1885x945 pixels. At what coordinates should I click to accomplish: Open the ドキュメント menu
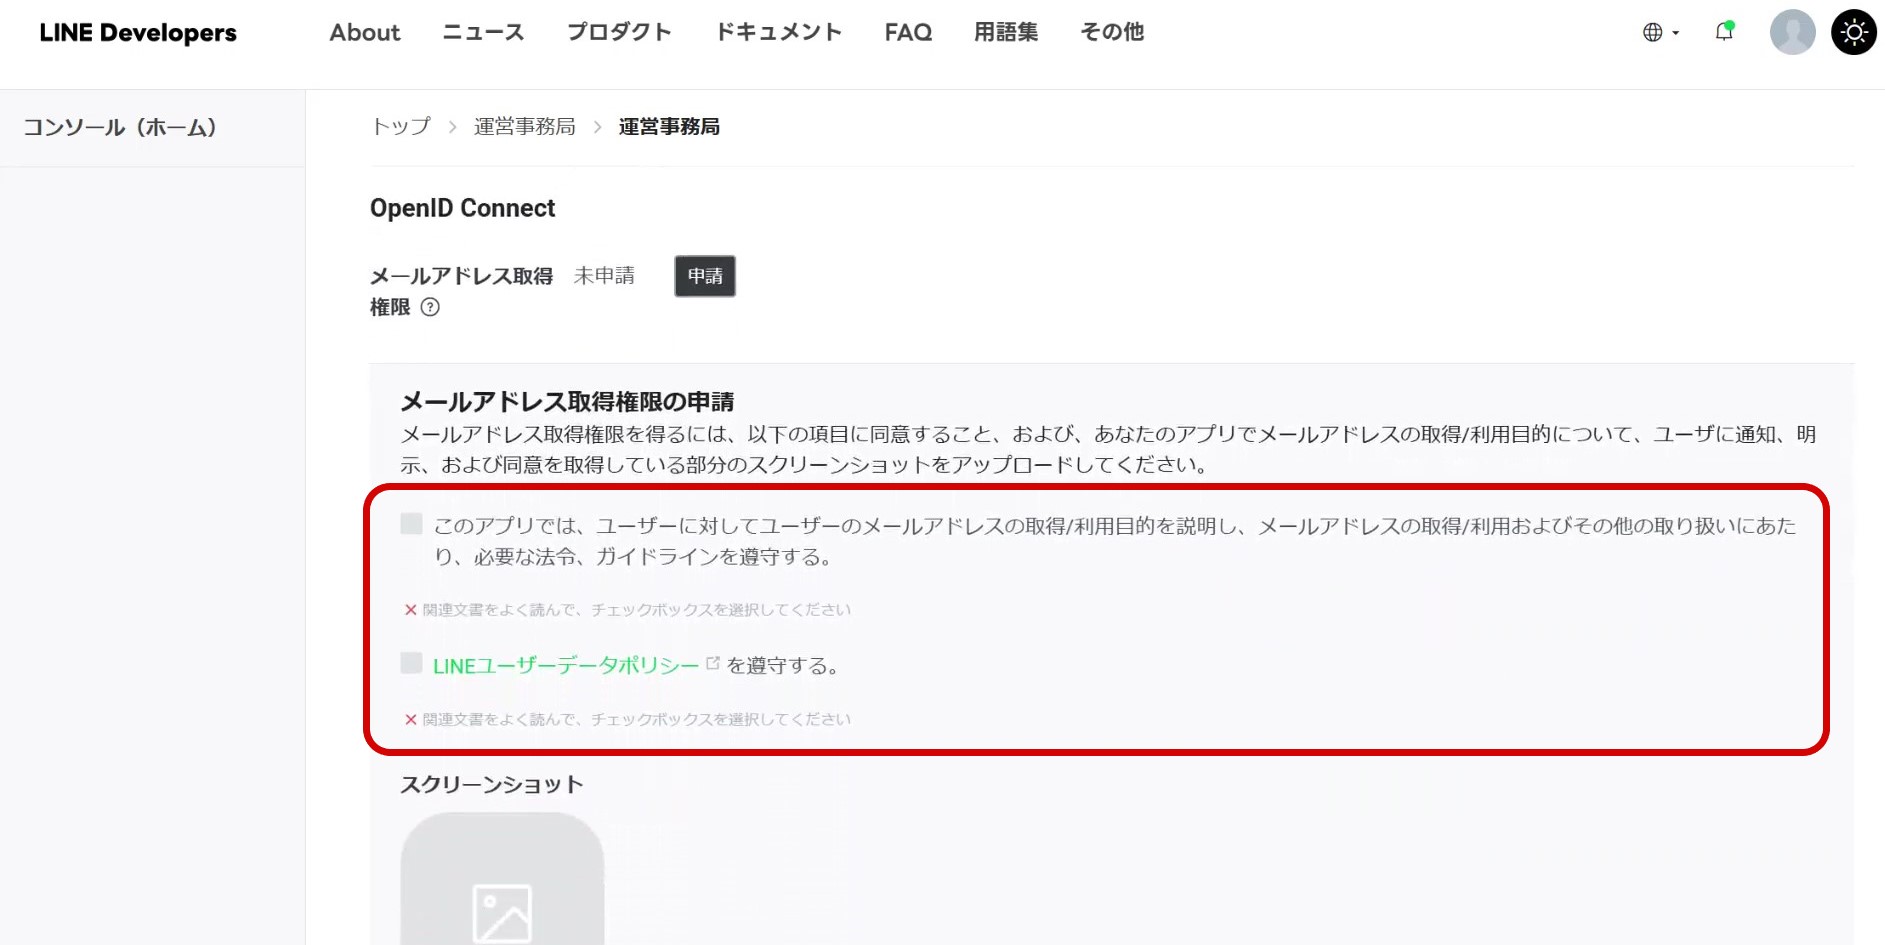(x=778, y=32)
